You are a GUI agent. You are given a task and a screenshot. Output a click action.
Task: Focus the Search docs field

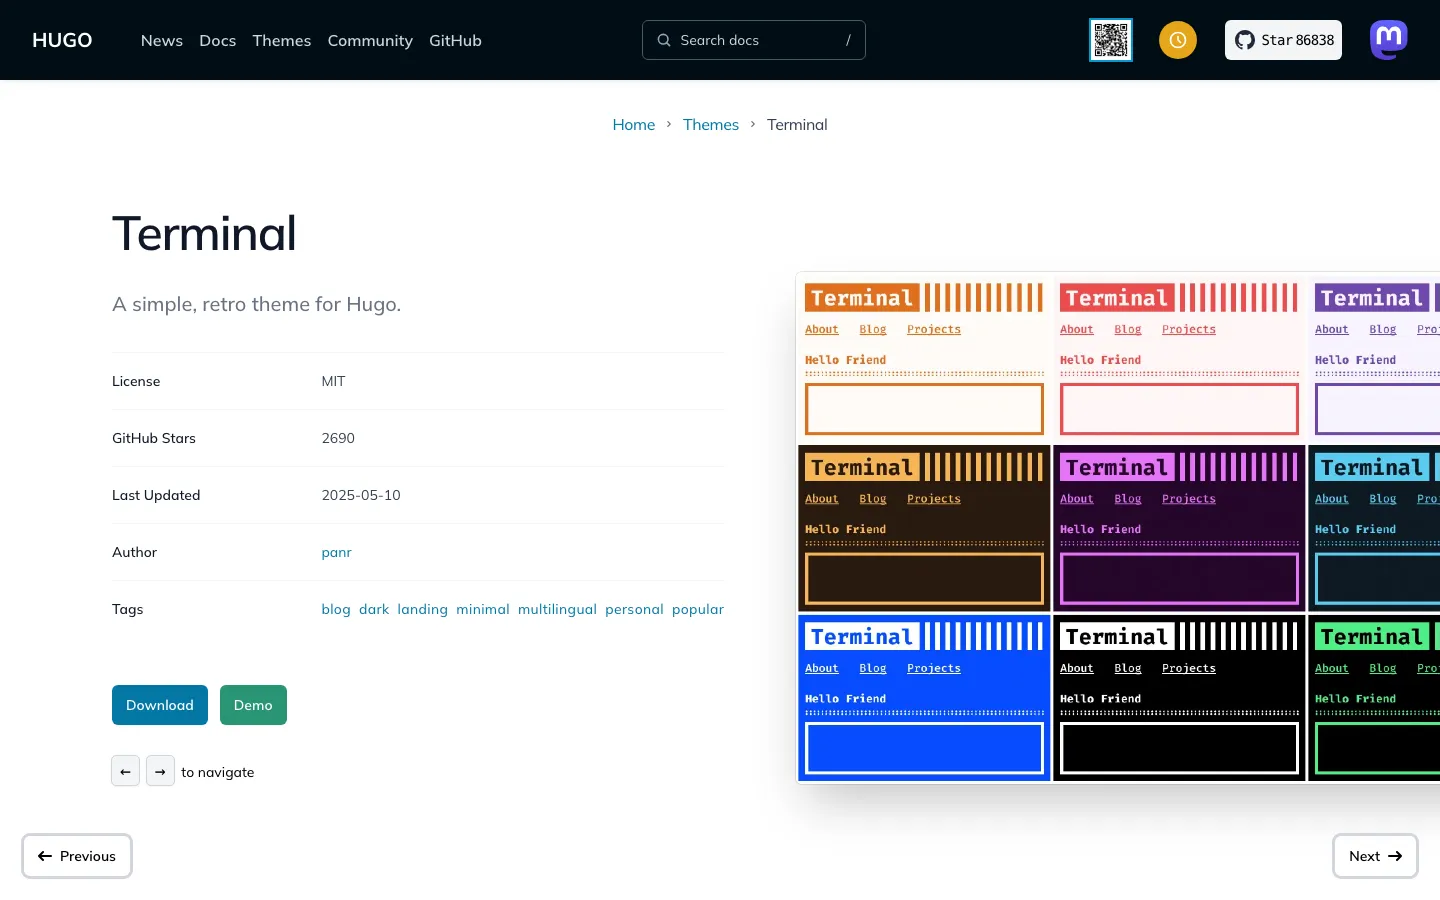[x=754, y=40]
